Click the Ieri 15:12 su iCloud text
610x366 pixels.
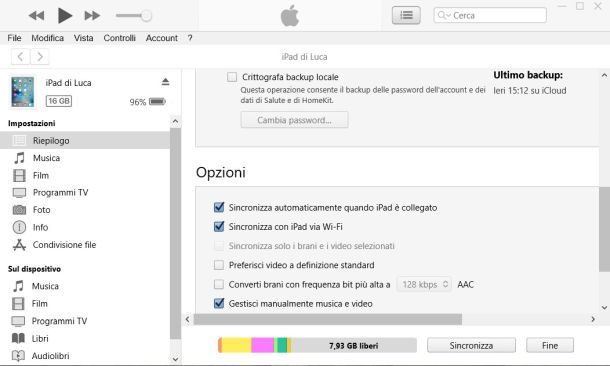coord(530,91)
